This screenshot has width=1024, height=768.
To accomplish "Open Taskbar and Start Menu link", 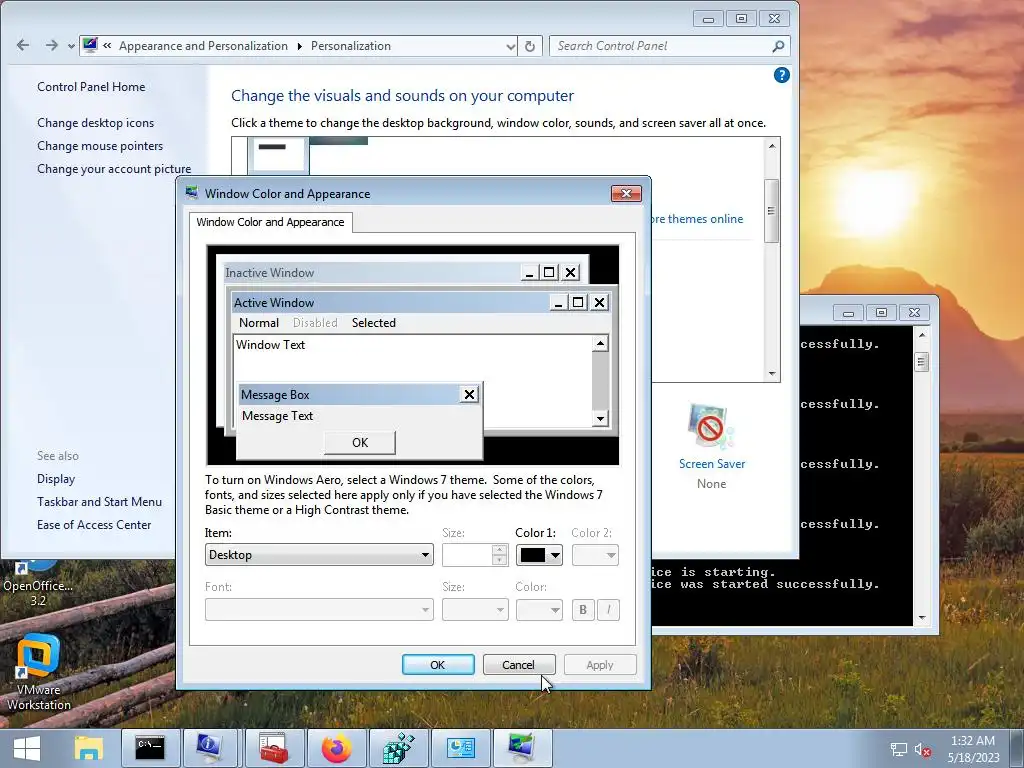I will 99,502.
